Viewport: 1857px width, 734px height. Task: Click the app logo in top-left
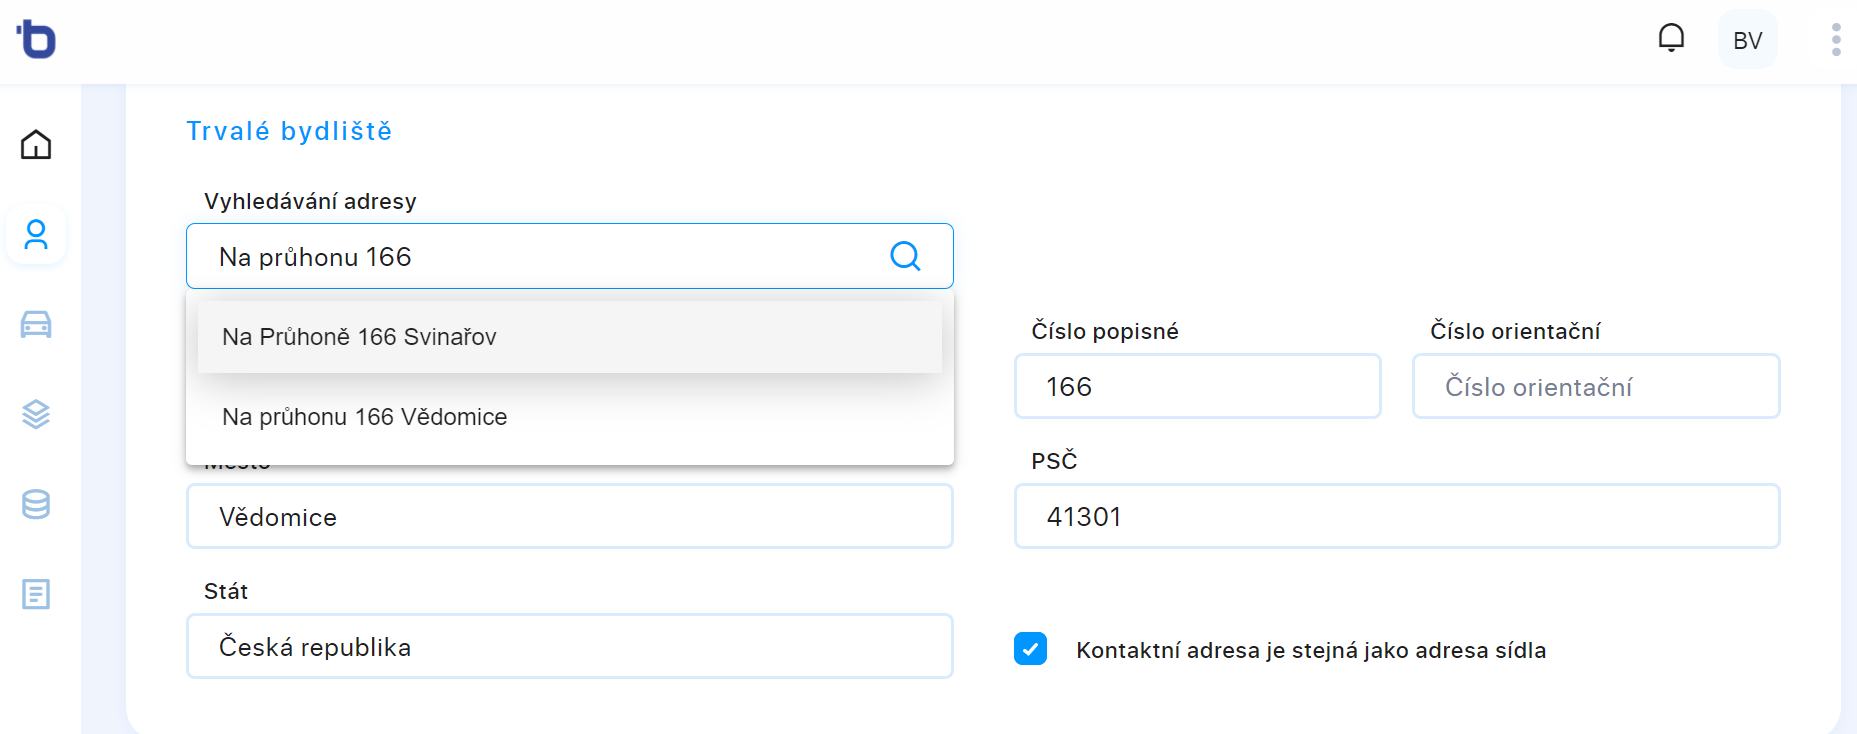click(x=36, y=39)
